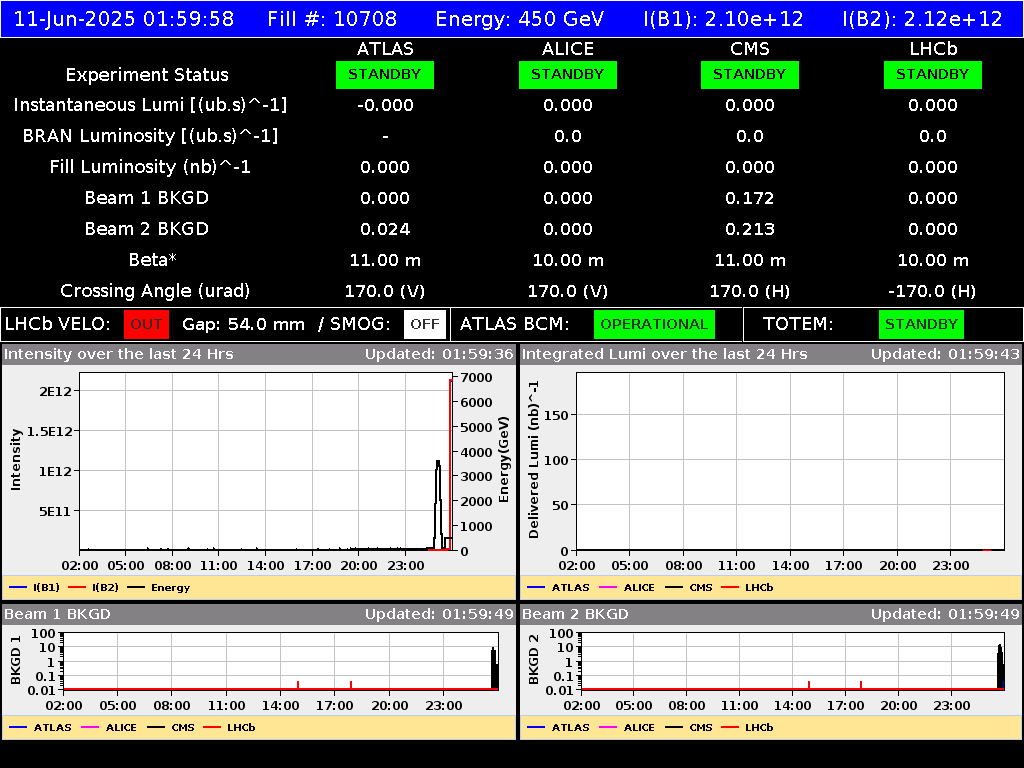Select the Energy: 450 GeV header field
Viewport: 1024px width, 768px height.
coord(520,19)
